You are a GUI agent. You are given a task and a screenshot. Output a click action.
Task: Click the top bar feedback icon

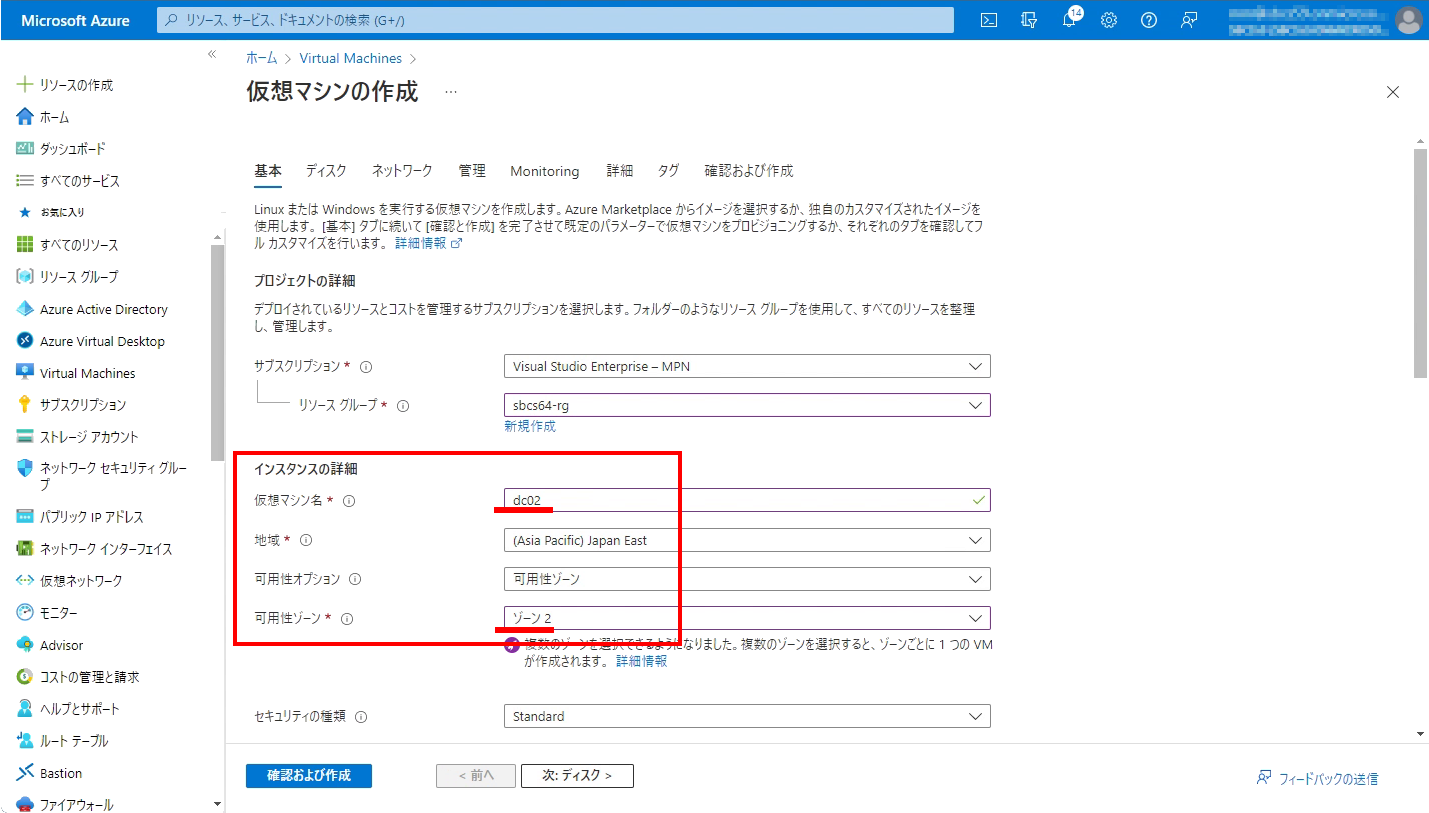pyautogui.click(x=1189, y=20)
